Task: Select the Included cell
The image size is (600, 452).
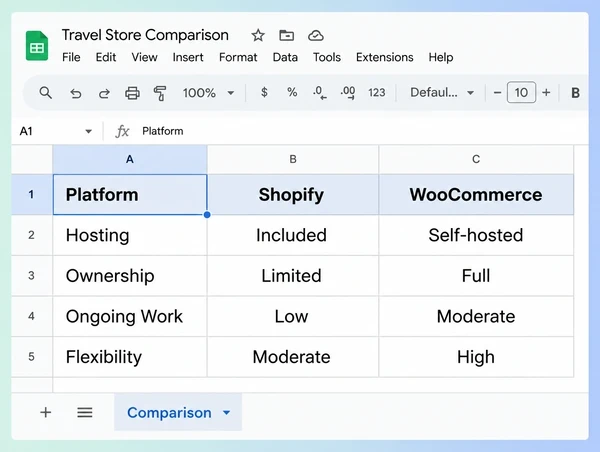Action: coord(293,235)
